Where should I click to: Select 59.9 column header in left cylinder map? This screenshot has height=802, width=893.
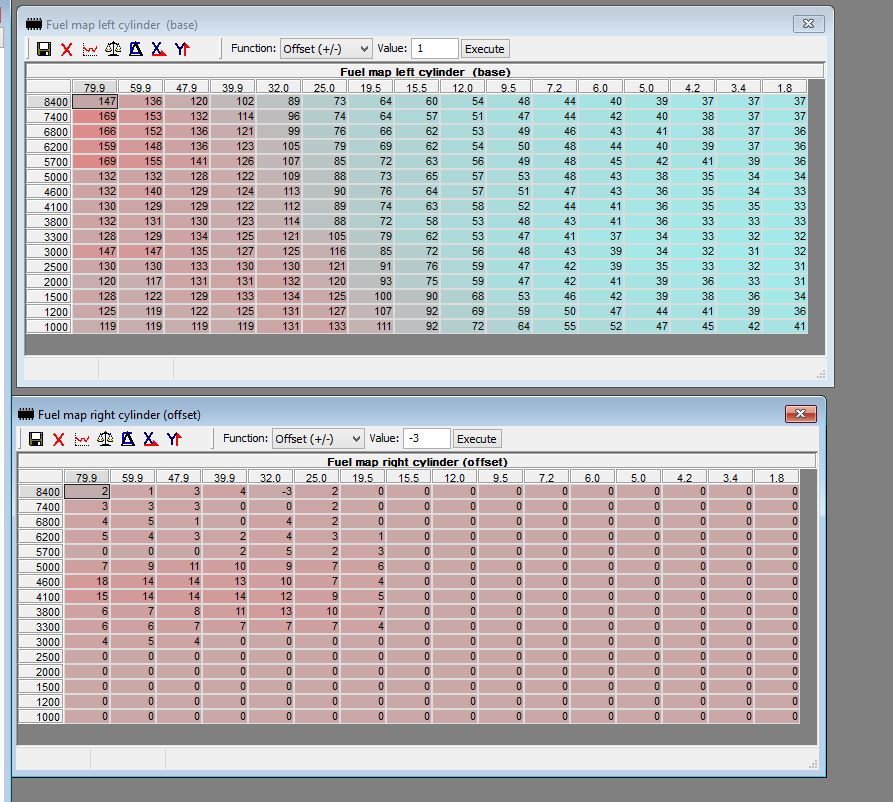(x=141, y=87)
